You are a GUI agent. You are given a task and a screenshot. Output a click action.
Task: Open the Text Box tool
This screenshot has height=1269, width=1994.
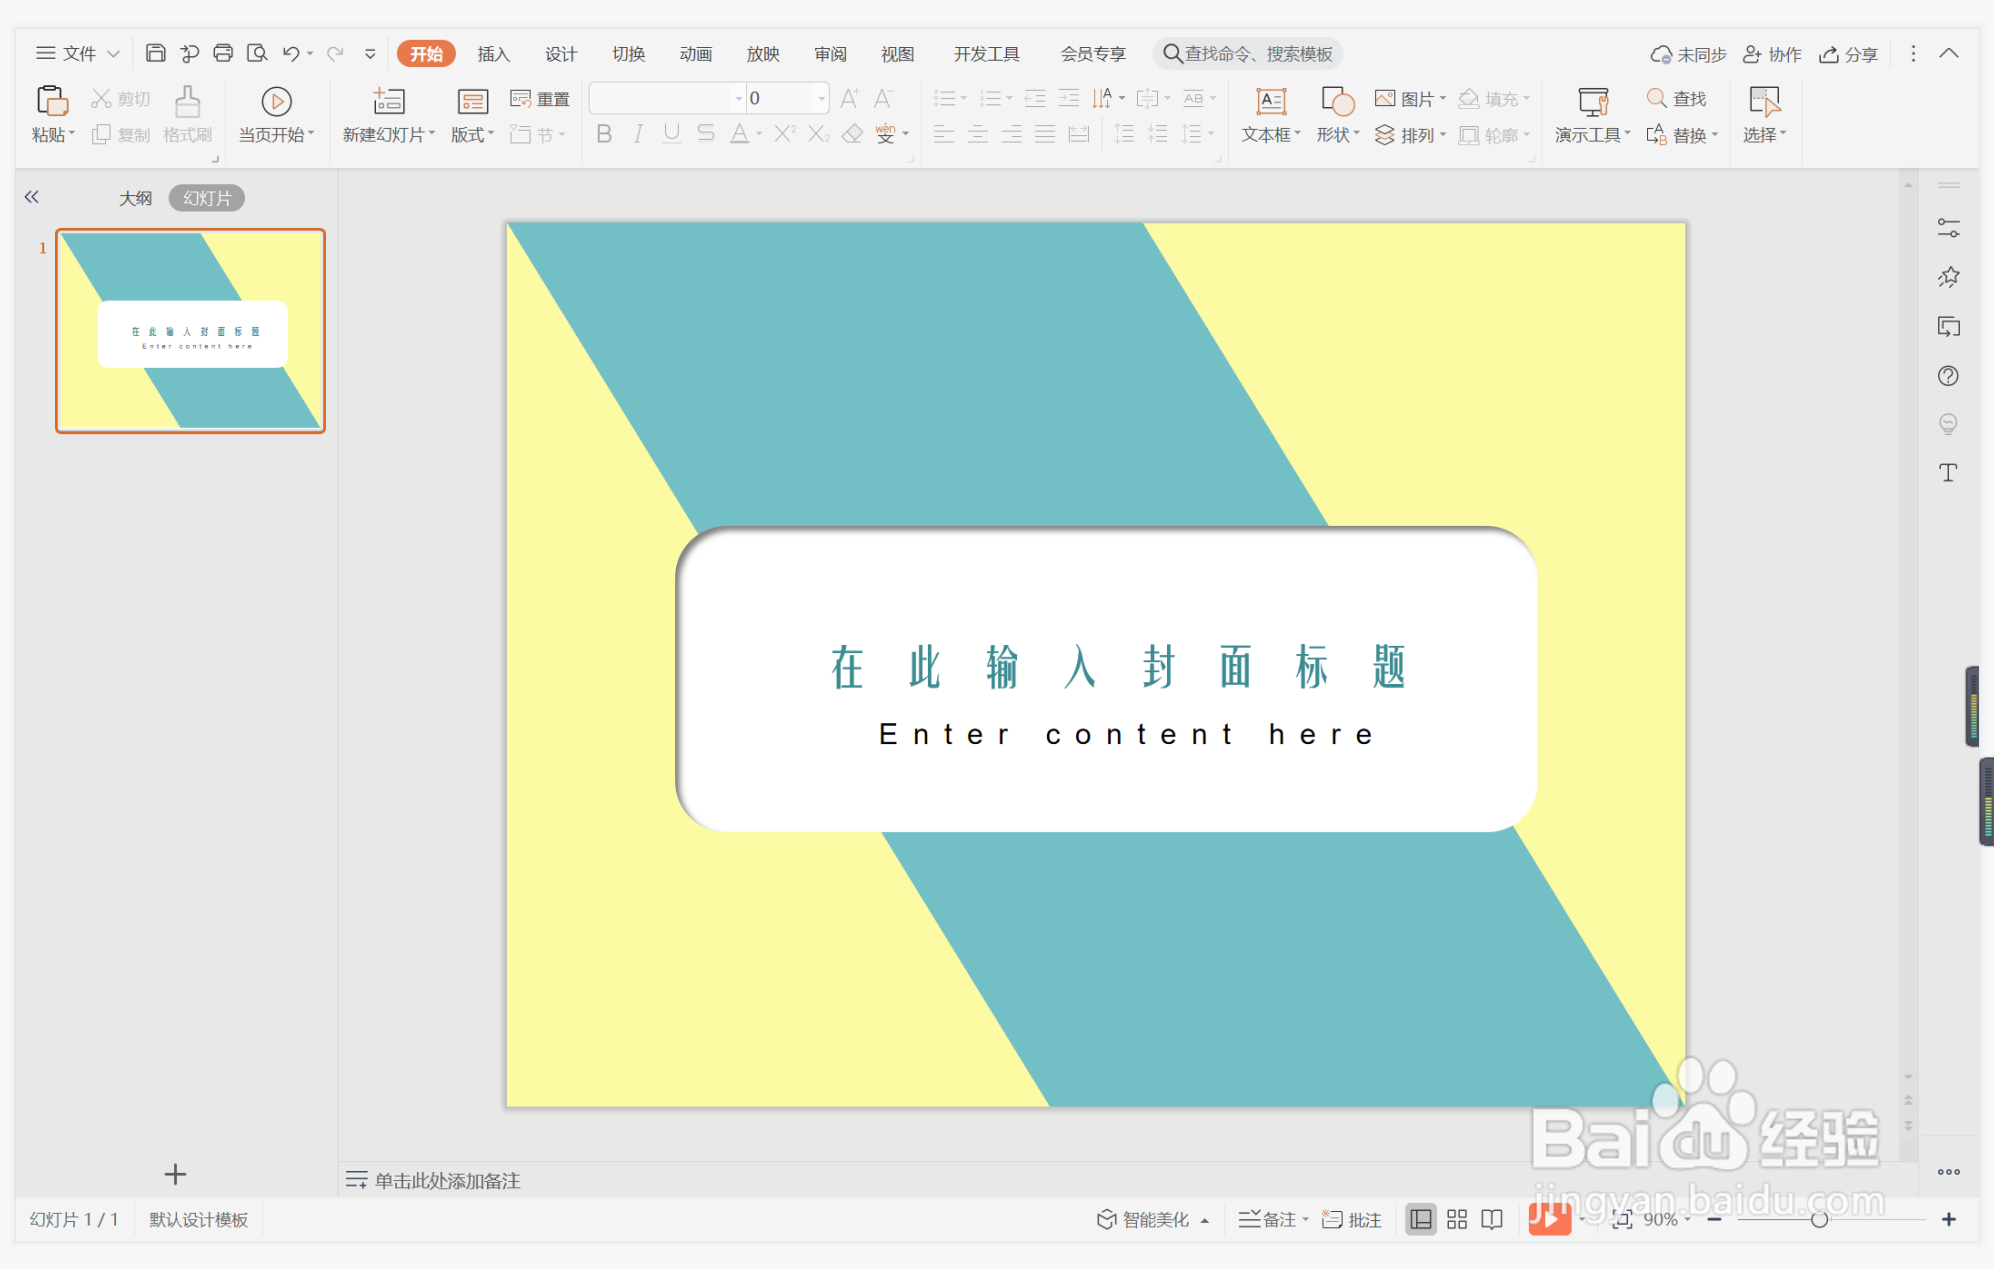(1270, 101)
